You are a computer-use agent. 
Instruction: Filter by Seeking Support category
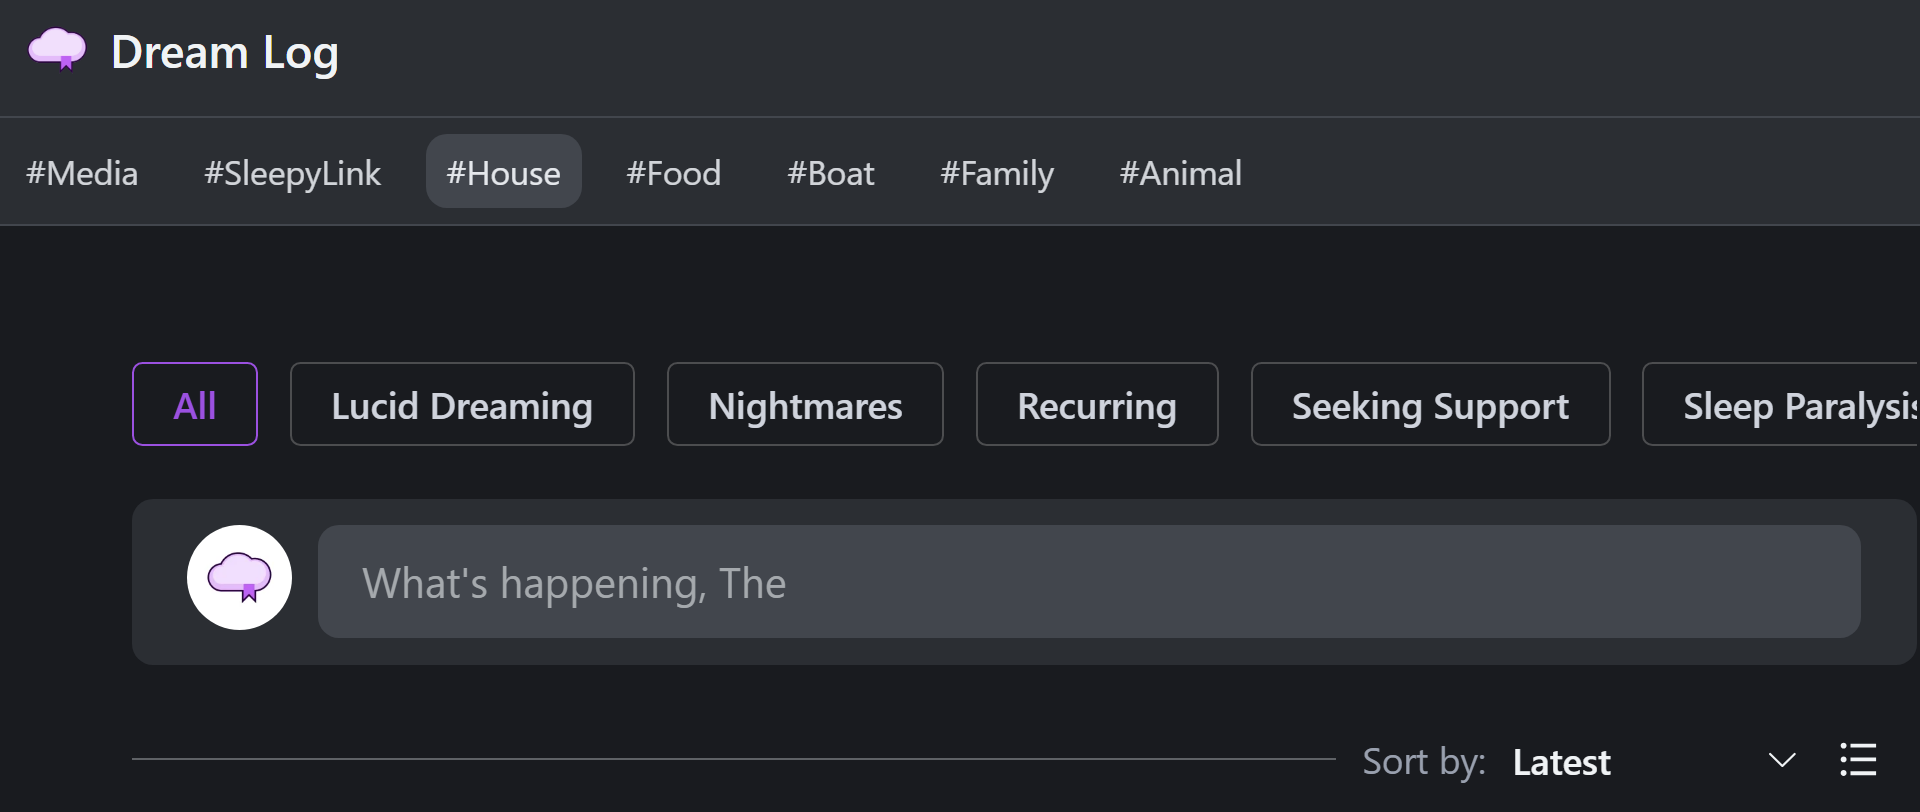(x=1430, y=404)
